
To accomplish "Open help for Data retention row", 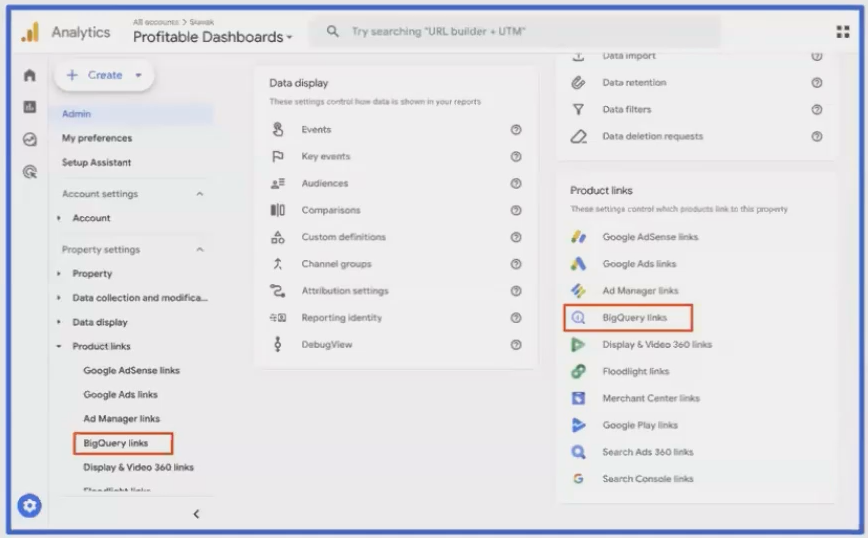I will pyautogui.click(x=817, y=82).
